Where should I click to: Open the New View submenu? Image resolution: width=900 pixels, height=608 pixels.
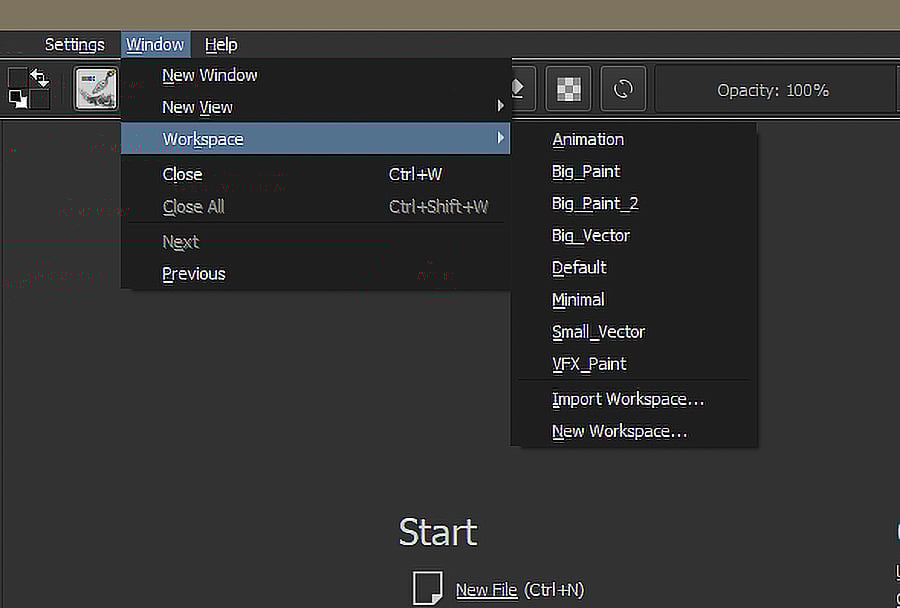[316, 107]
